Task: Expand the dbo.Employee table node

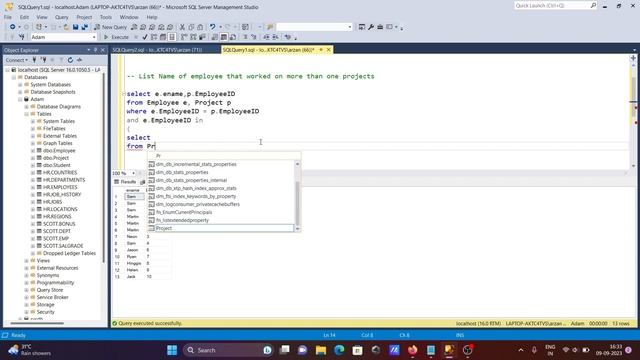Action: [33, 151]
